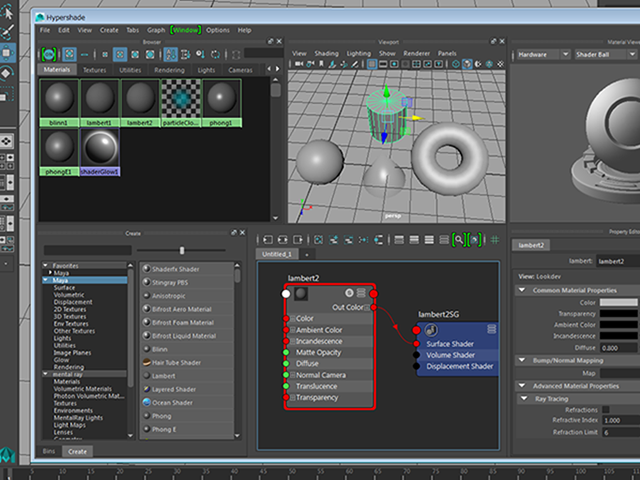Toggle the Viewport smooth shade all icon

tap(467, 64)
